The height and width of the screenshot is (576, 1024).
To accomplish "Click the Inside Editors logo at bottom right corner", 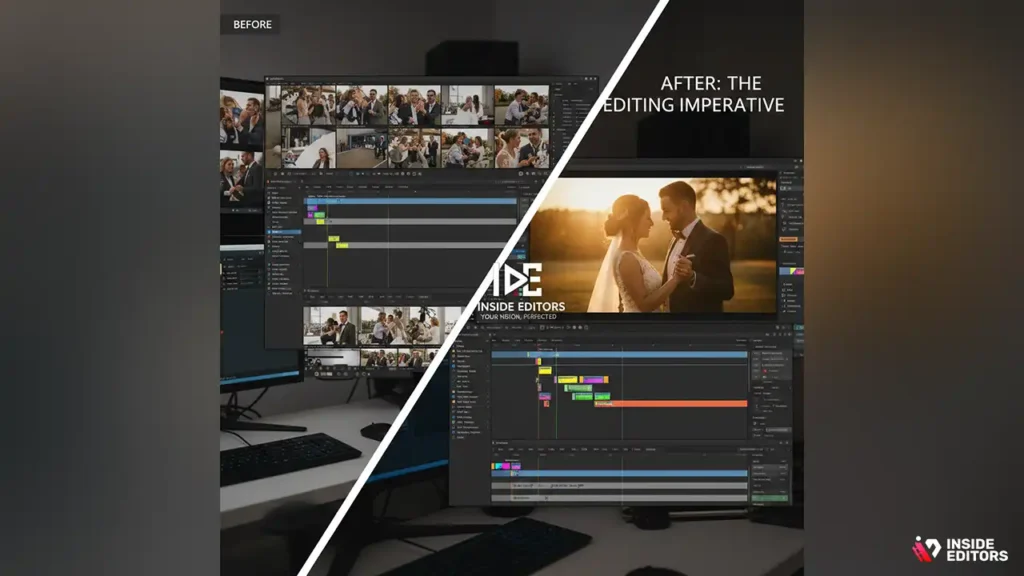I will click(x=960, y=550).
